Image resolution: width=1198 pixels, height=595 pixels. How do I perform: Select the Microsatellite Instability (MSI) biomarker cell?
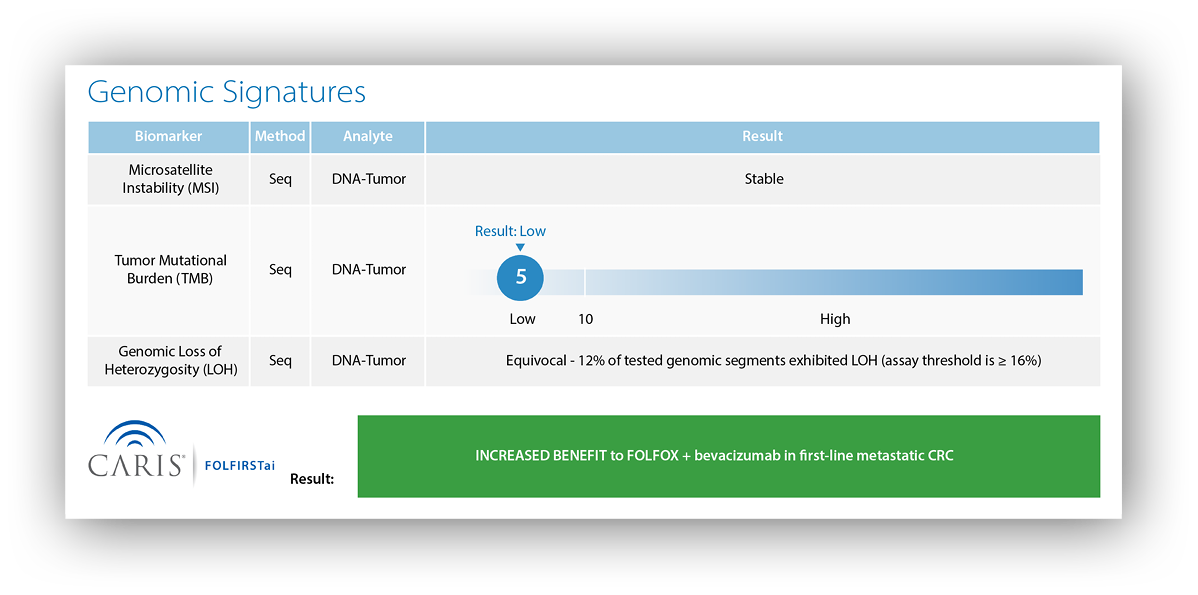(170, 179)
